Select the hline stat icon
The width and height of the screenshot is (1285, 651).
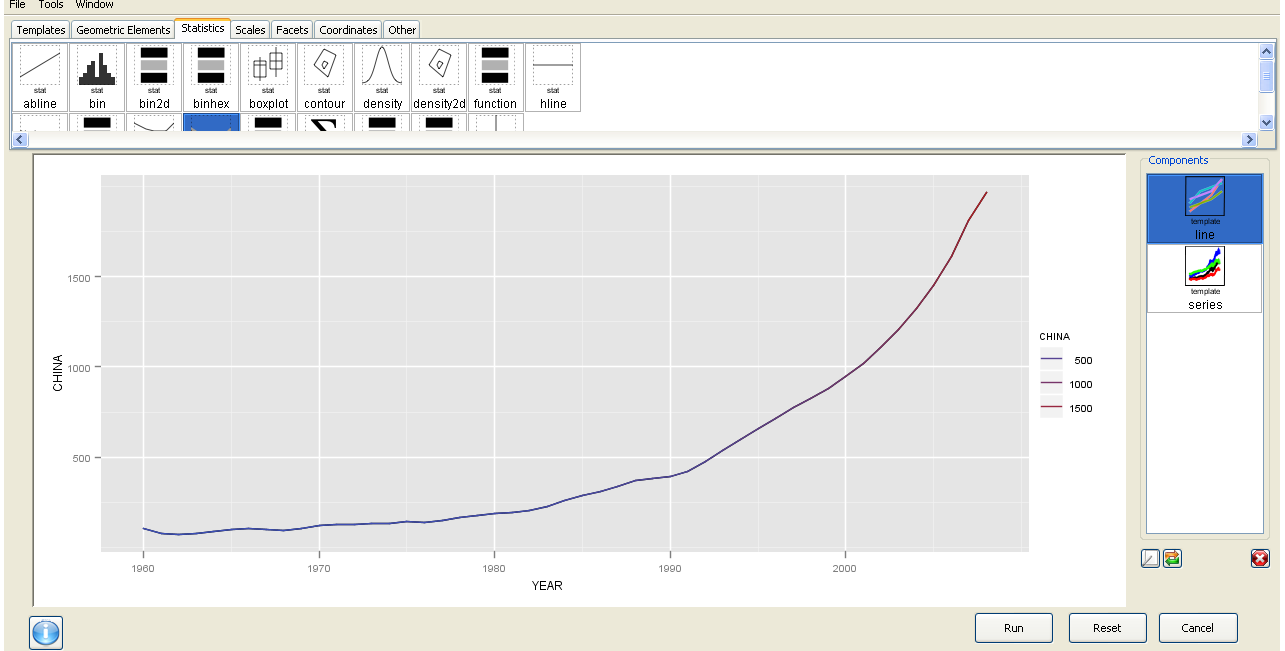[553, 76]
